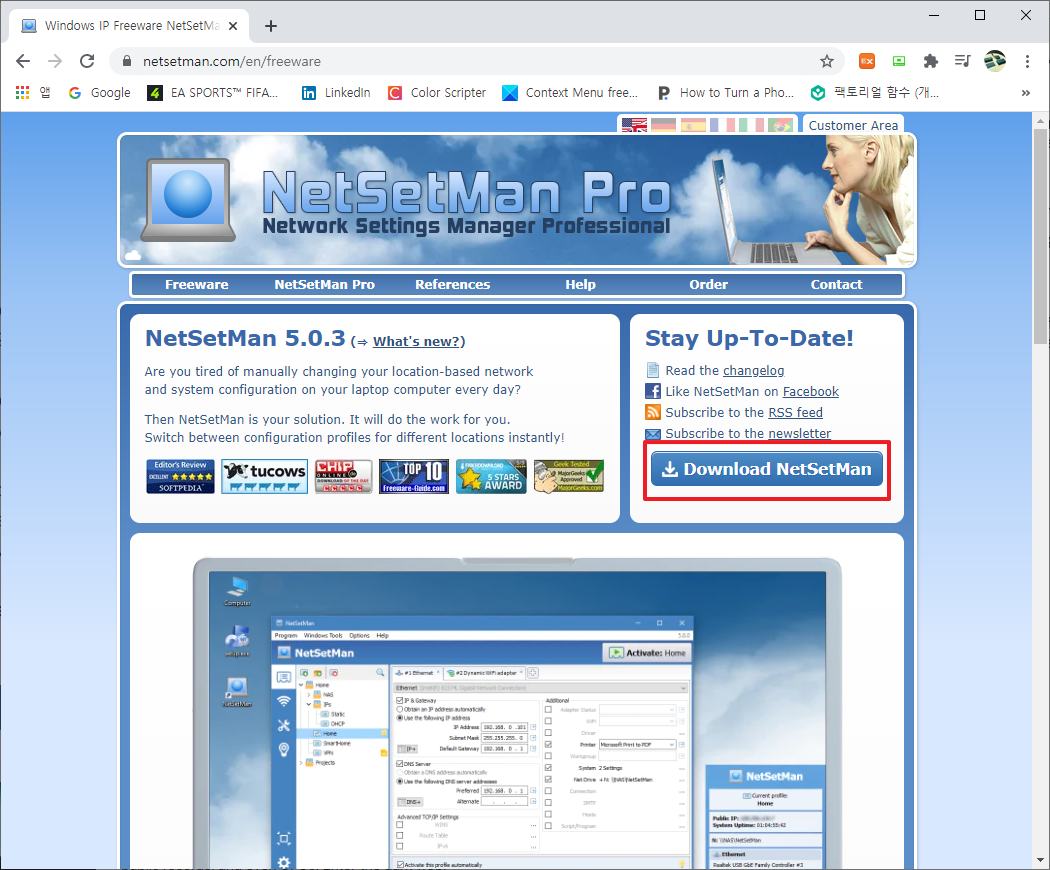This screenshot has width=1050, height=870.
Task: Switch site language to Spanish flag
Action: (x=693, y=125)
